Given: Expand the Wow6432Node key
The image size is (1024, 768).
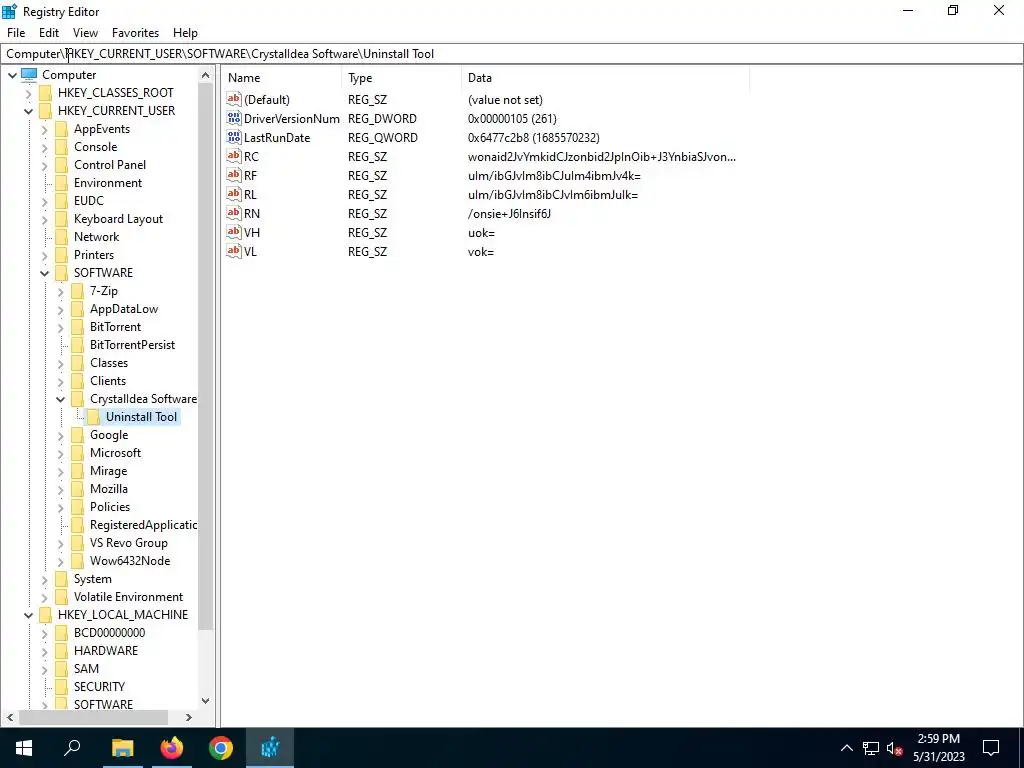Looking at the screenshot, I should [60, 561].
